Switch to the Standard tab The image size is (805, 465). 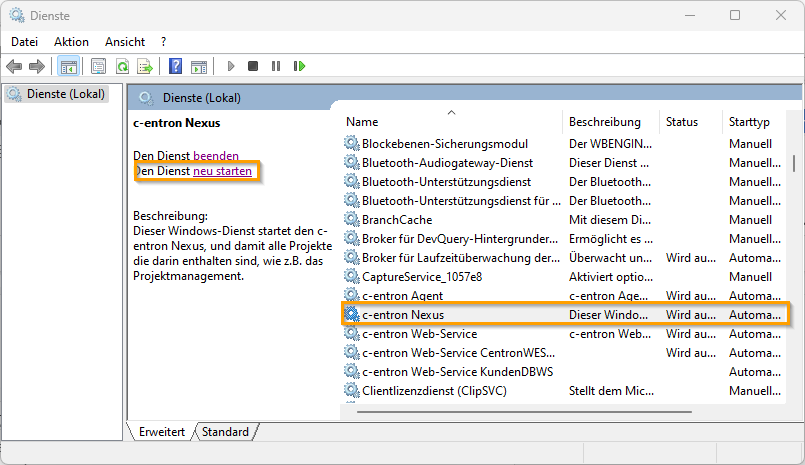pyautogui.click(x=225, y=432)
